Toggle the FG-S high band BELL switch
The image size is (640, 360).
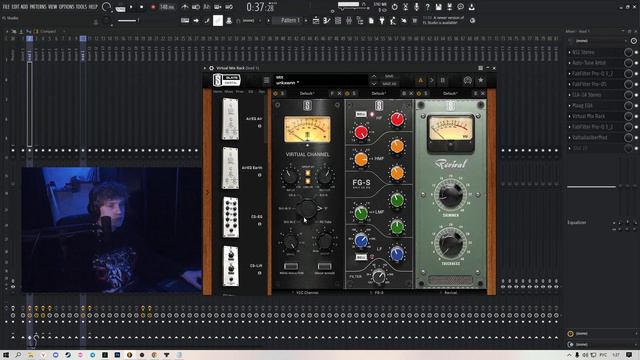click(361, 114)
